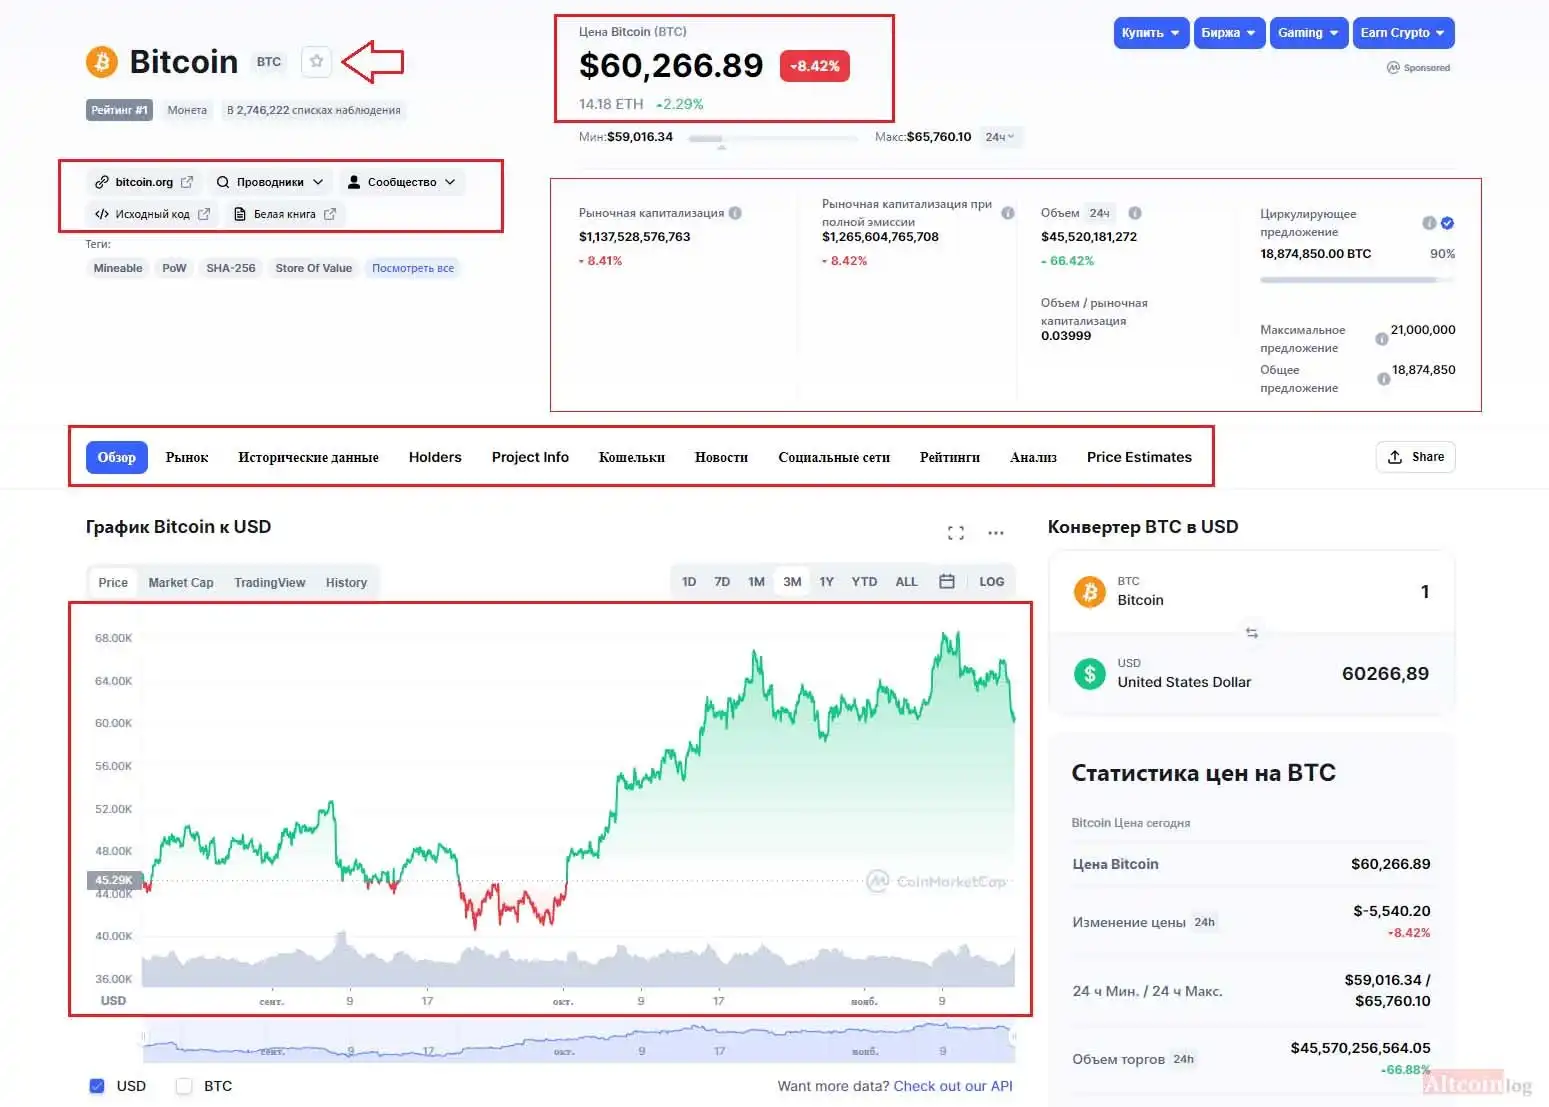Open fullscreen chart view icon
The image size is (1549, 1107).
tap(955, 533)
